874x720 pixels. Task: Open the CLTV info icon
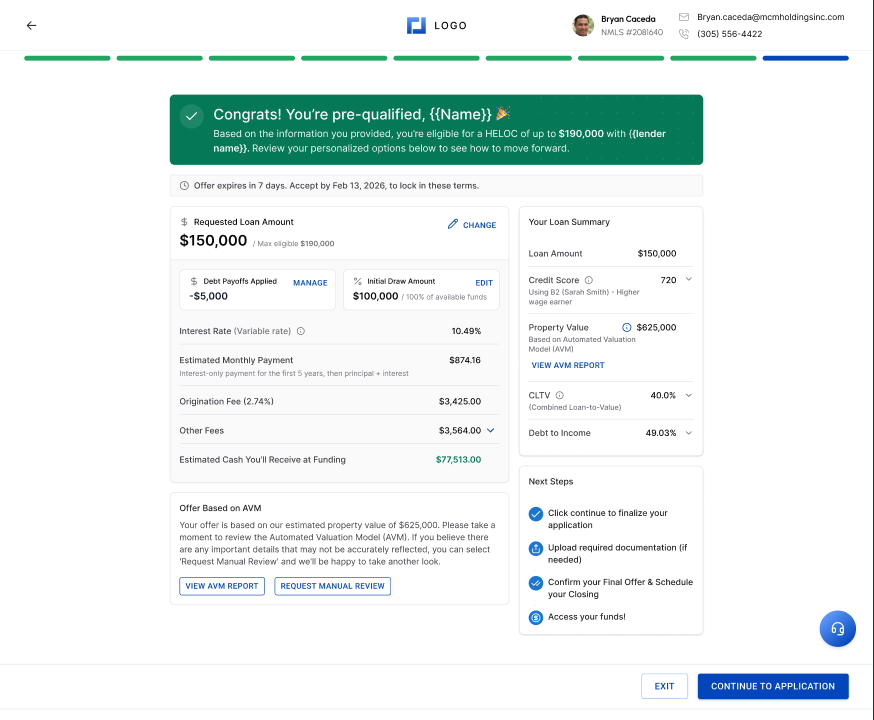[560, 395]
